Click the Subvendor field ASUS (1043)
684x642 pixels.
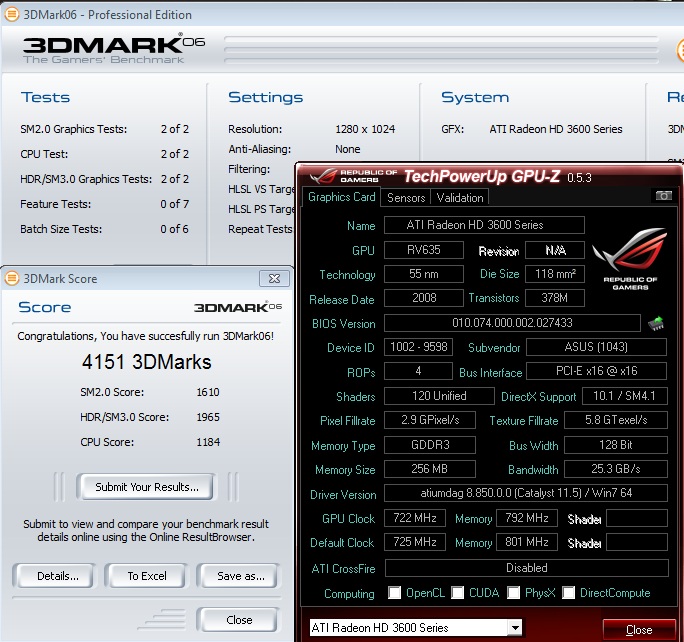[596, 347]
